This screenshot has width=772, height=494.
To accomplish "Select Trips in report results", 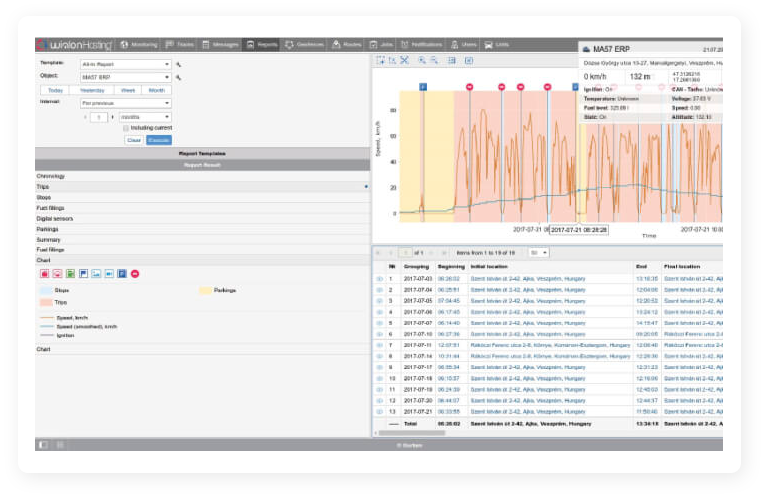I will pos(43,187).
